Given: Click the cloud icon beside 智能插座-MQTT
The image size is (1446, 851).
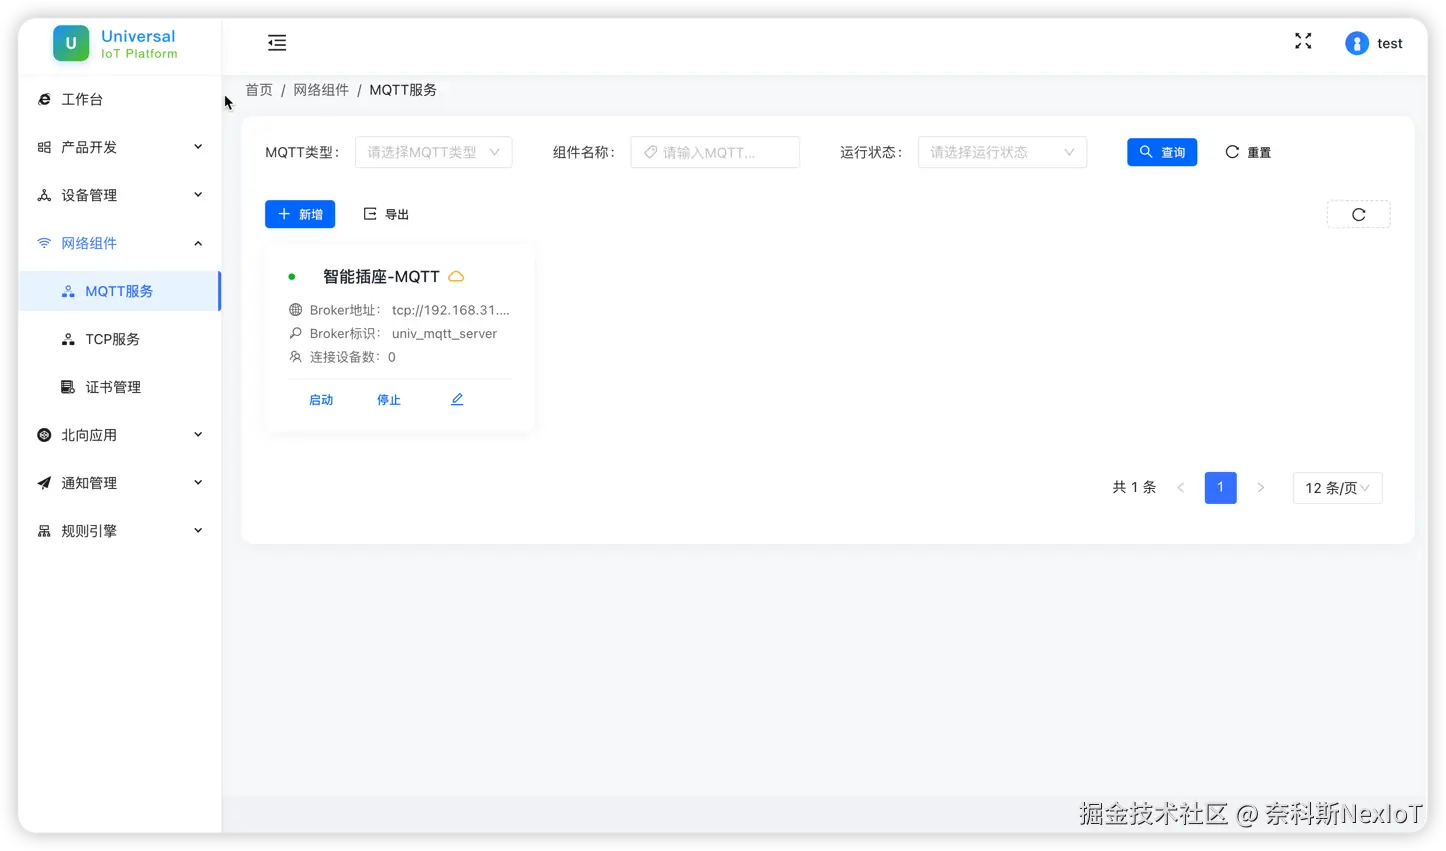Looking at the screenshot, I should pyautogui.click(x=456, y=276).
